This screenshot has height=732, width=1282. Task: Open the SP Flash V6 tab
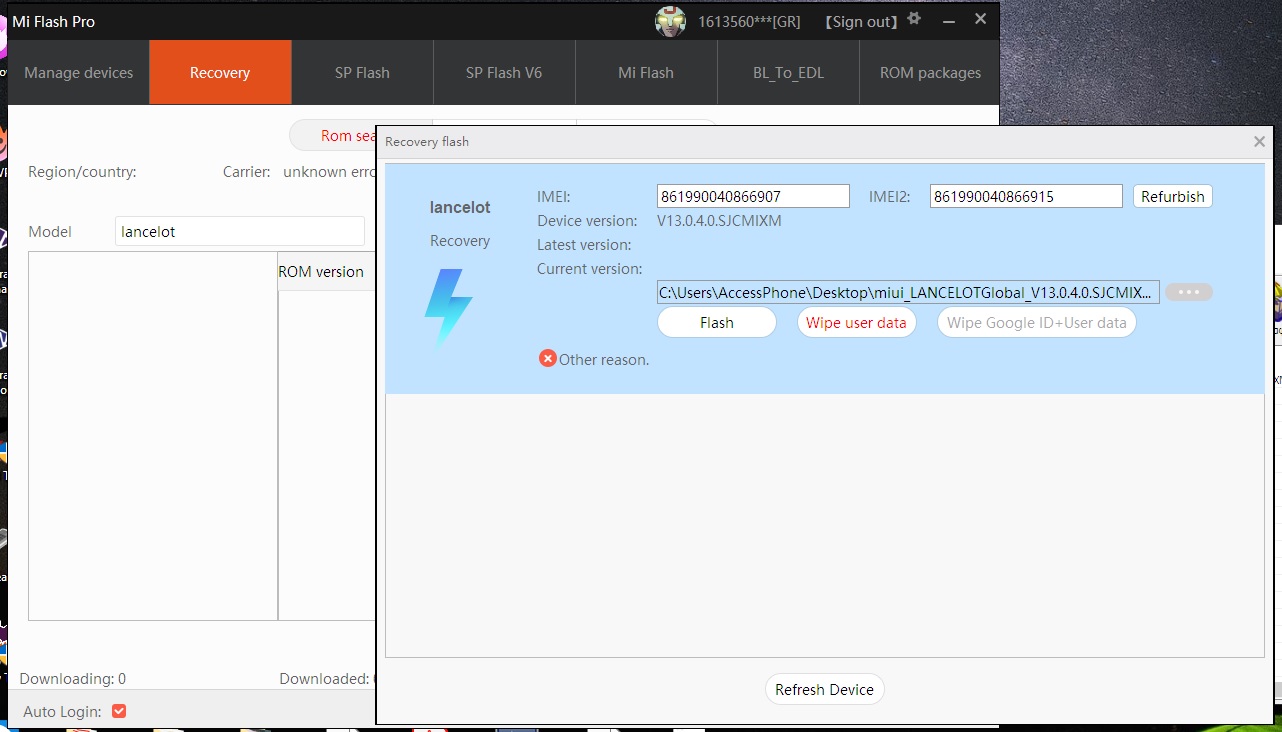504,73
